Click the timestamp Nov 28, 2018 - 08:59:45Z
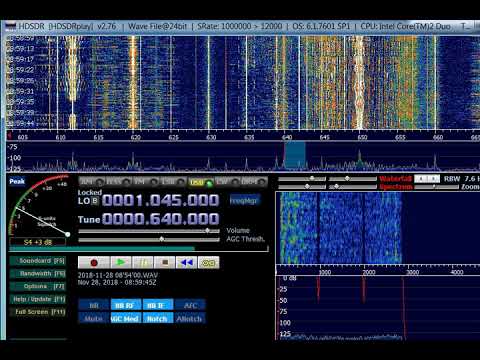 [x=117, y=282]
